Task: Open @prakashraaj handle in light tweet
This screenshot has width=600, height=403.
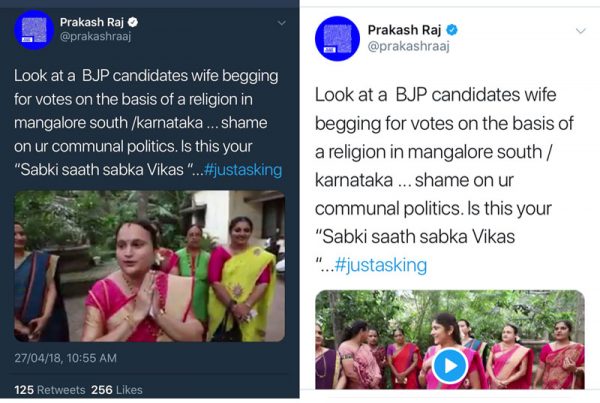Action: click(412, 48)
